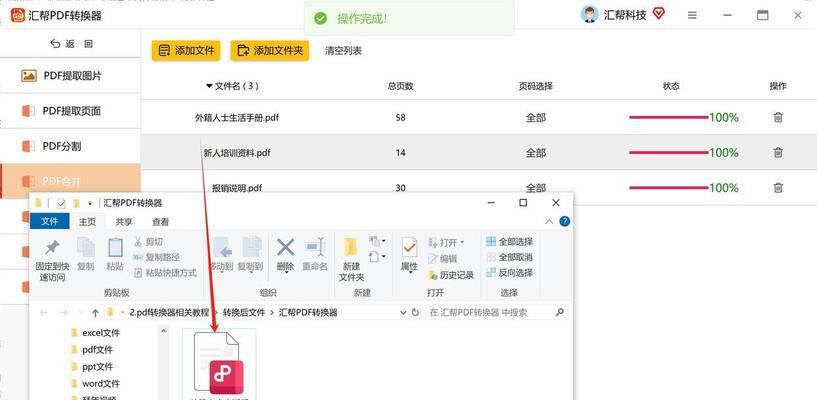The width and height of the screenshot is (817, 400).
Task: Click the 属性 checkmark icon
Action: pos(410,247)
